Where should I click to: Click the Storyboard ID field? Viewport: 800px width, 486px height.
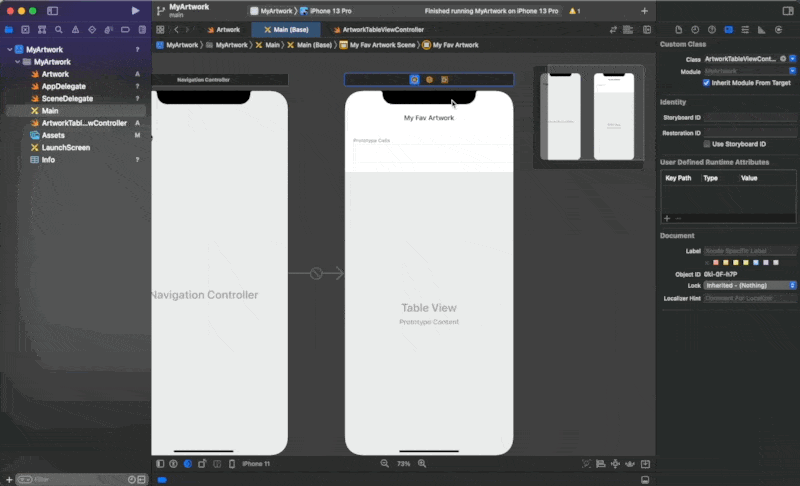point(750,117)
